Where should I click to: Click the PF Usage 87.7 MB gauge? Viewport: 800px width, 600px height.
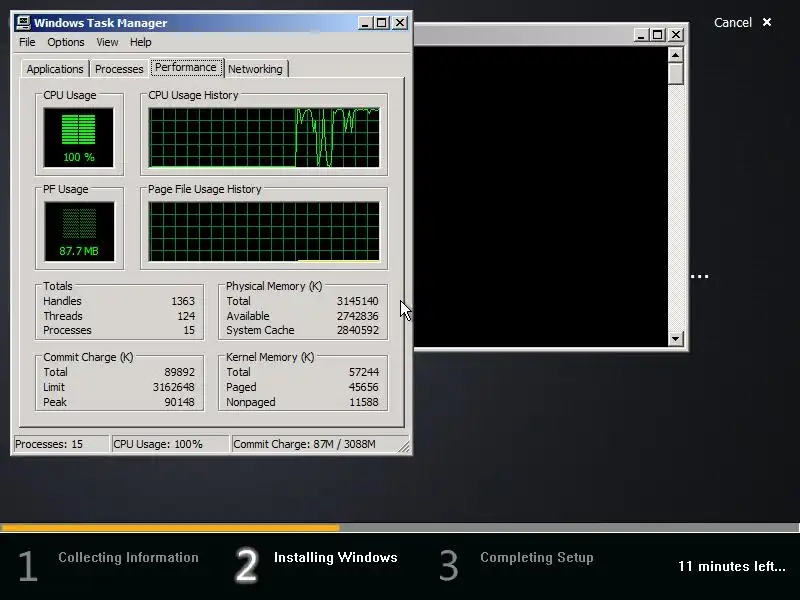coord(79,231)
